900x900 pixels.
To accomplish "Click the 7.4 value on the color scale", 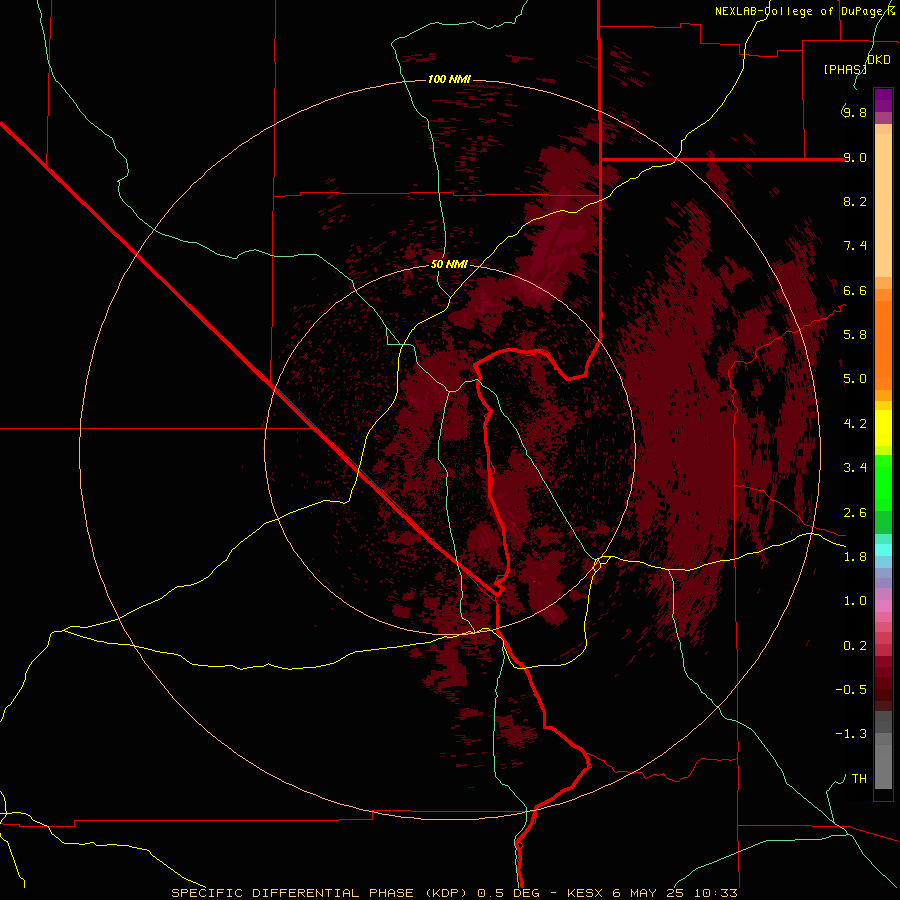I will (855, 246).
